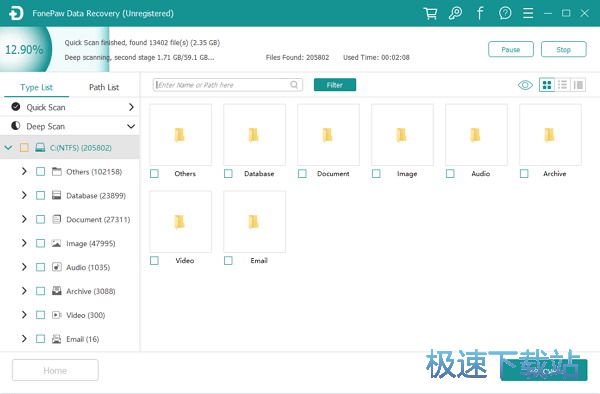Check the Others (102158) tree checkbox
This screenshot has height=394, width=600.
click(40, 171)
